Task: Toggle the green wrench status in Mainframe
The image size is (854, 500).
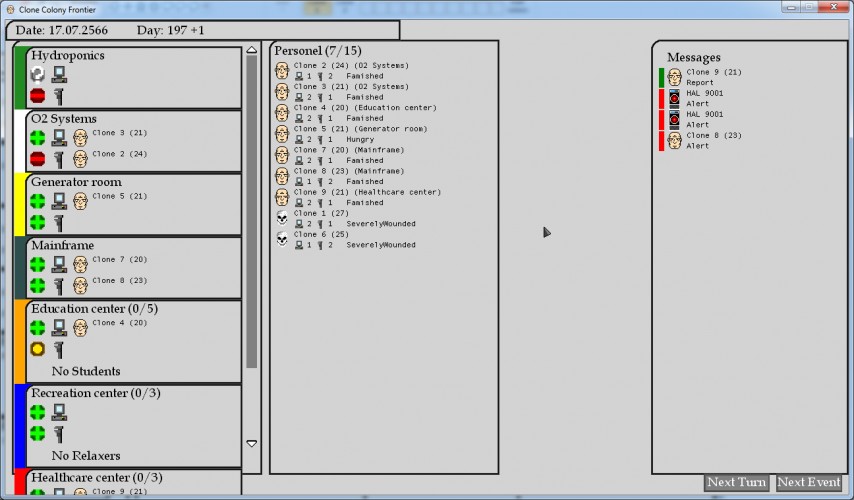Action: 38,286
